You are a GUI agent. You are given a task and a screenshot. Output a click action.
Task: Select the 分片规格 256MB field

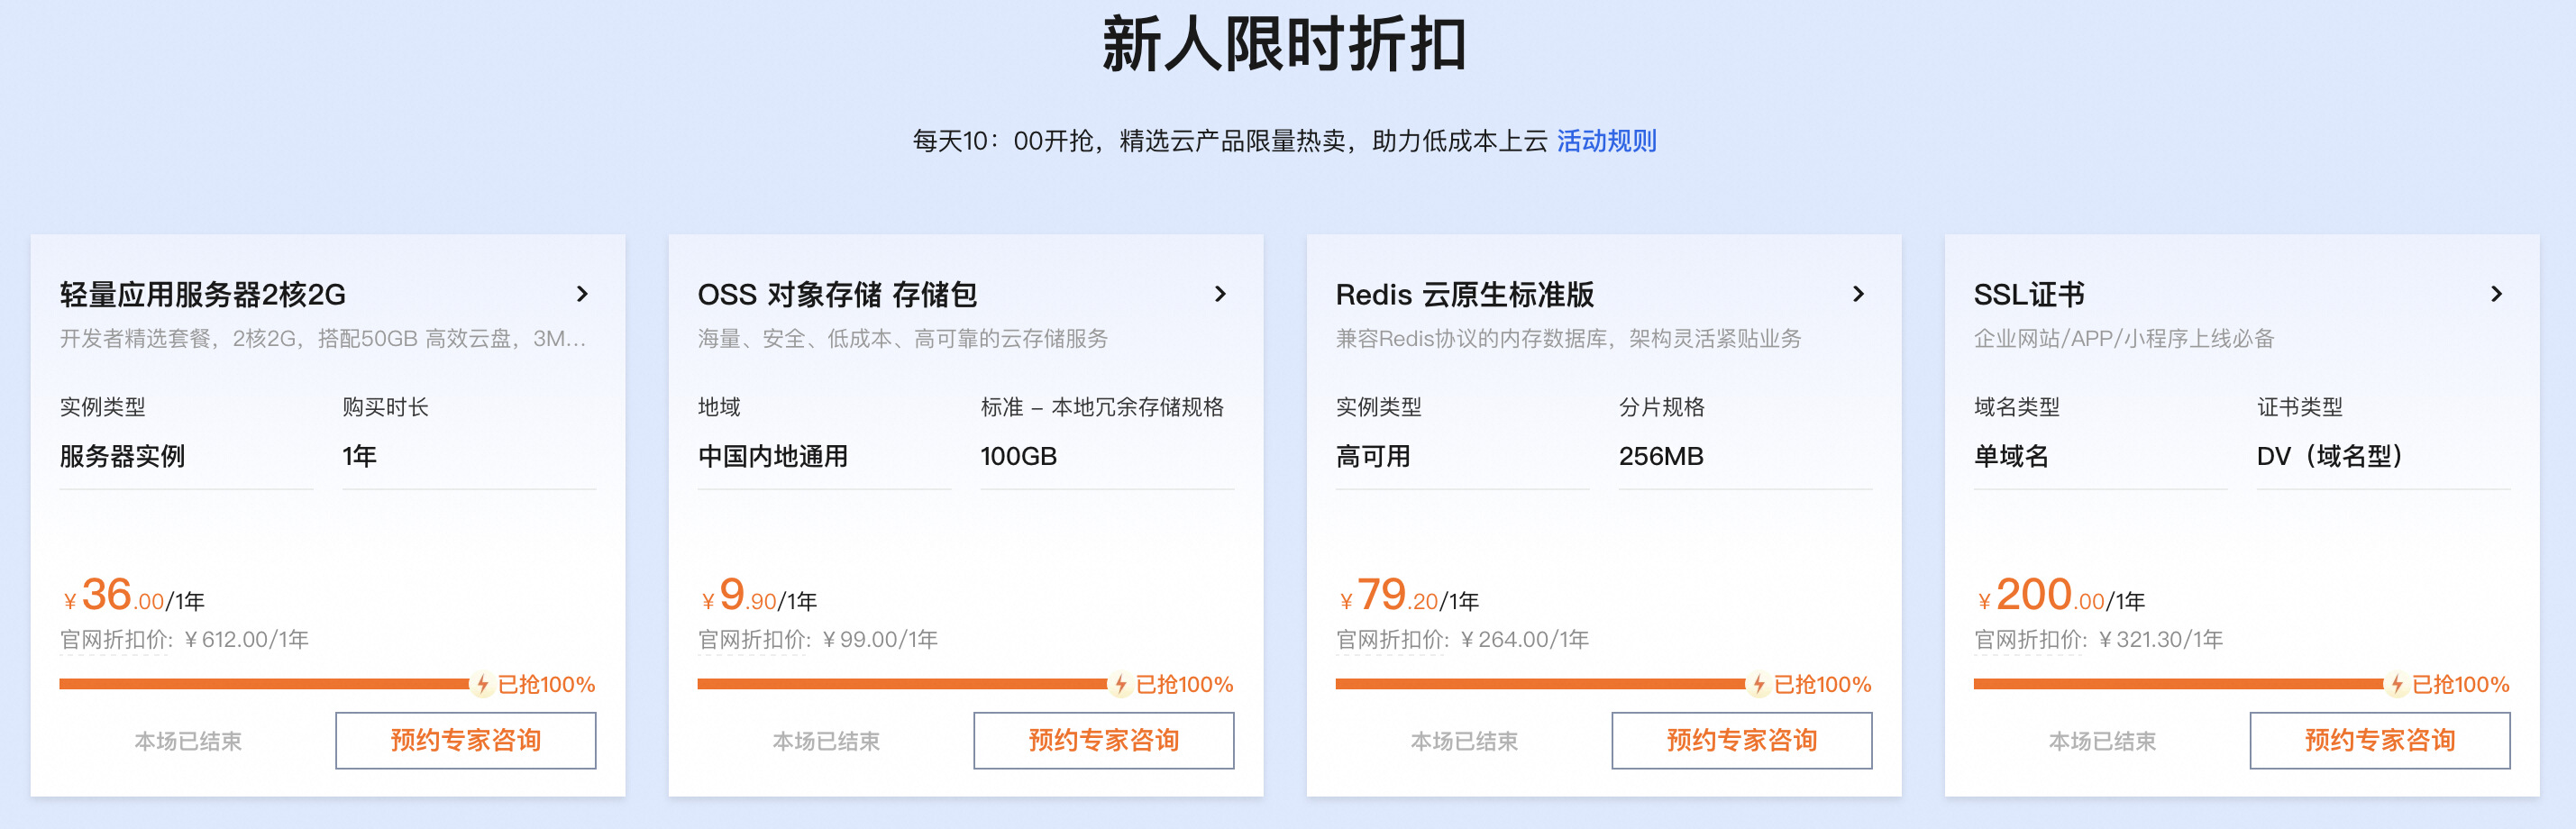(x=1745, y=456)
